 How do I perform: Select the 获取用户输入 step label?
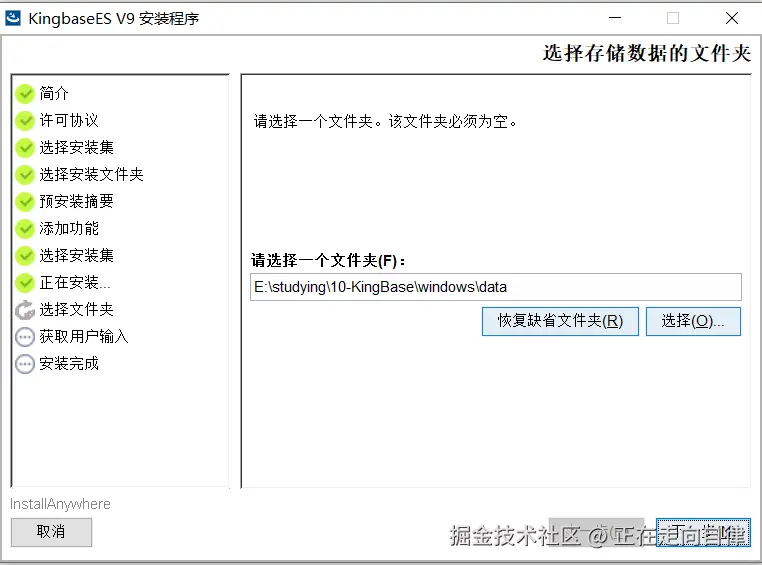point(84,336)
